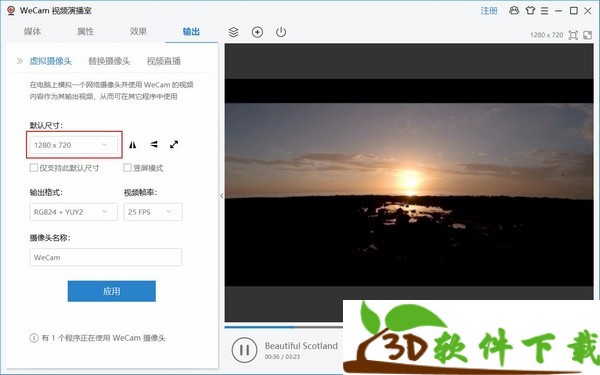Click the WeCam camera name input field
Screen dimensions: 600x375
click(106, 257)
